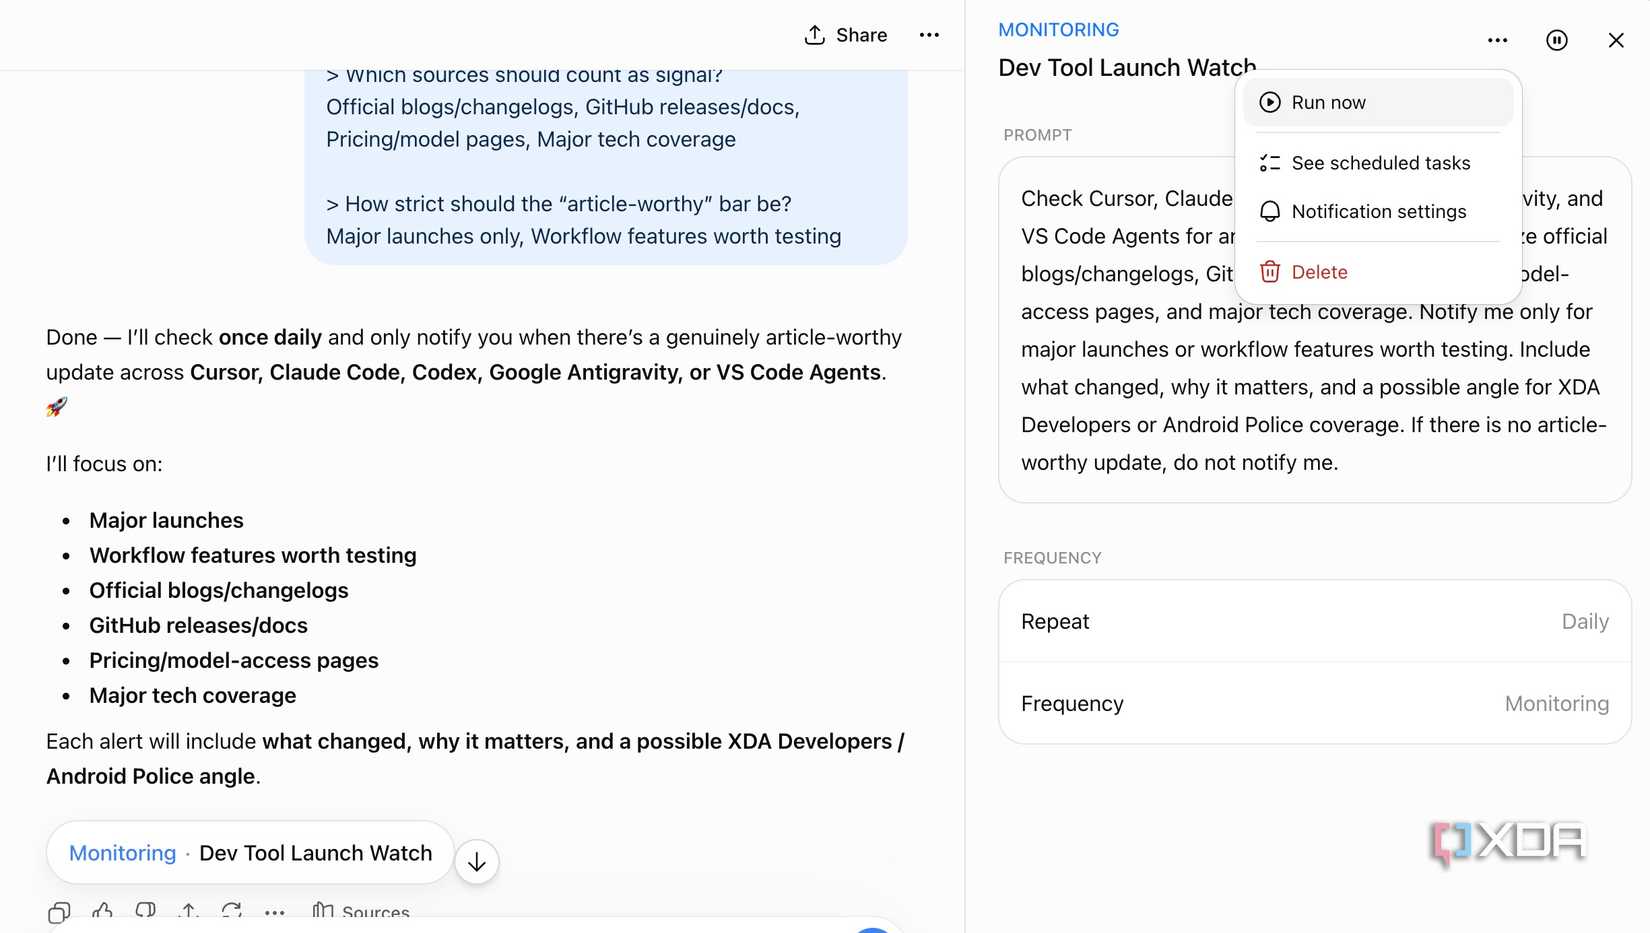Viewport: 1650px width, 933px height.
Task: Click the 'I'll focus on:' line
Action: click(x=104, y=464)
